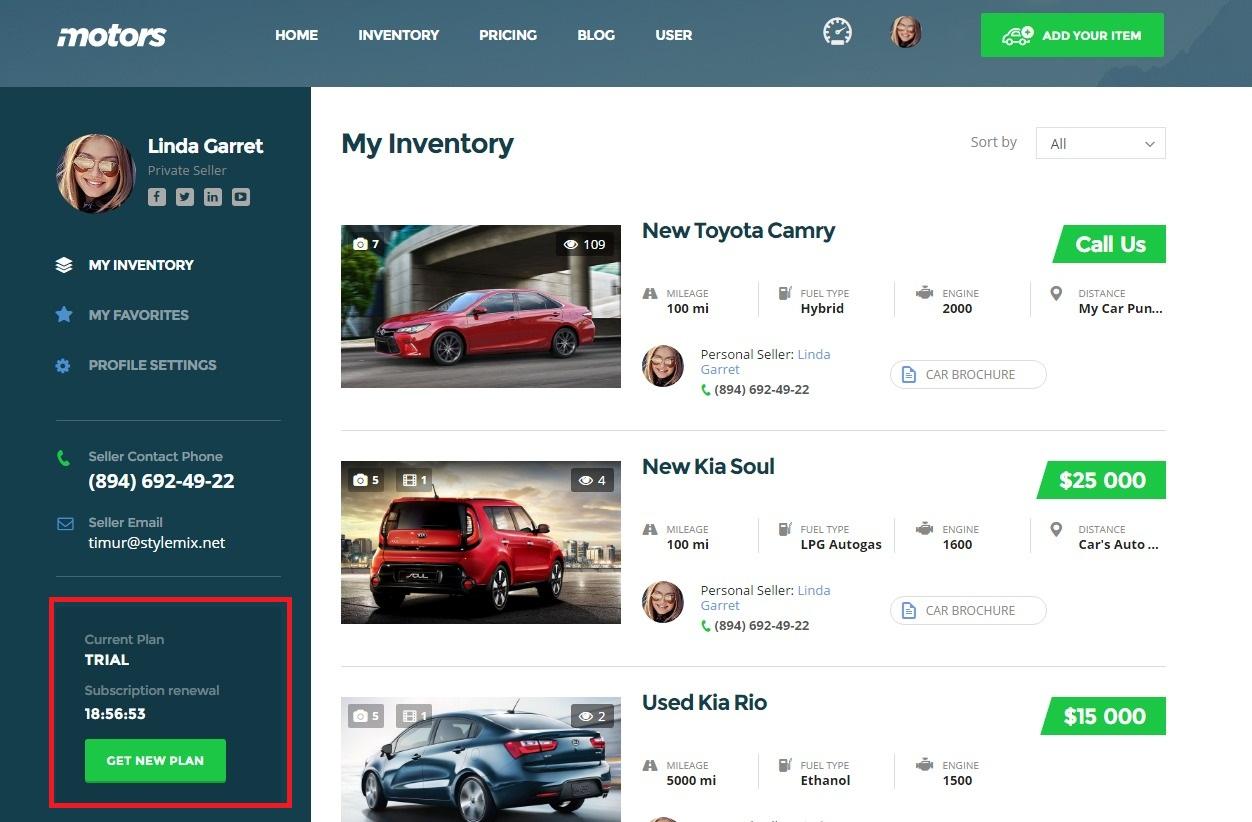
Task: Click the green phone icon beside Seller Contact Phone
Action: (x=64, y=458)
